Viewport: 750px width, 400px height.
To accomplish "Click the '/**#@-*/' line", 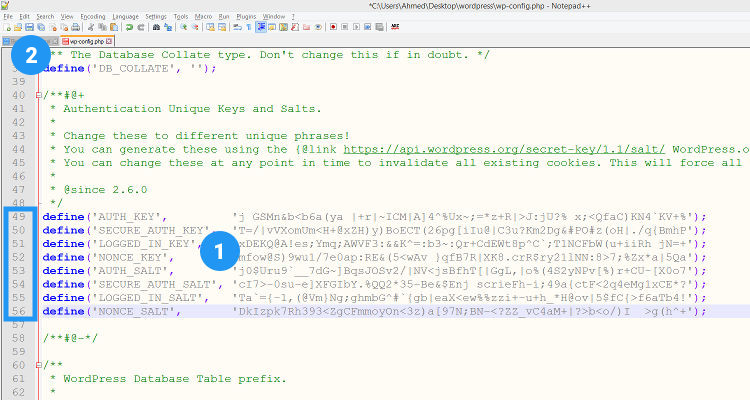I will click(x=70, y=338).
